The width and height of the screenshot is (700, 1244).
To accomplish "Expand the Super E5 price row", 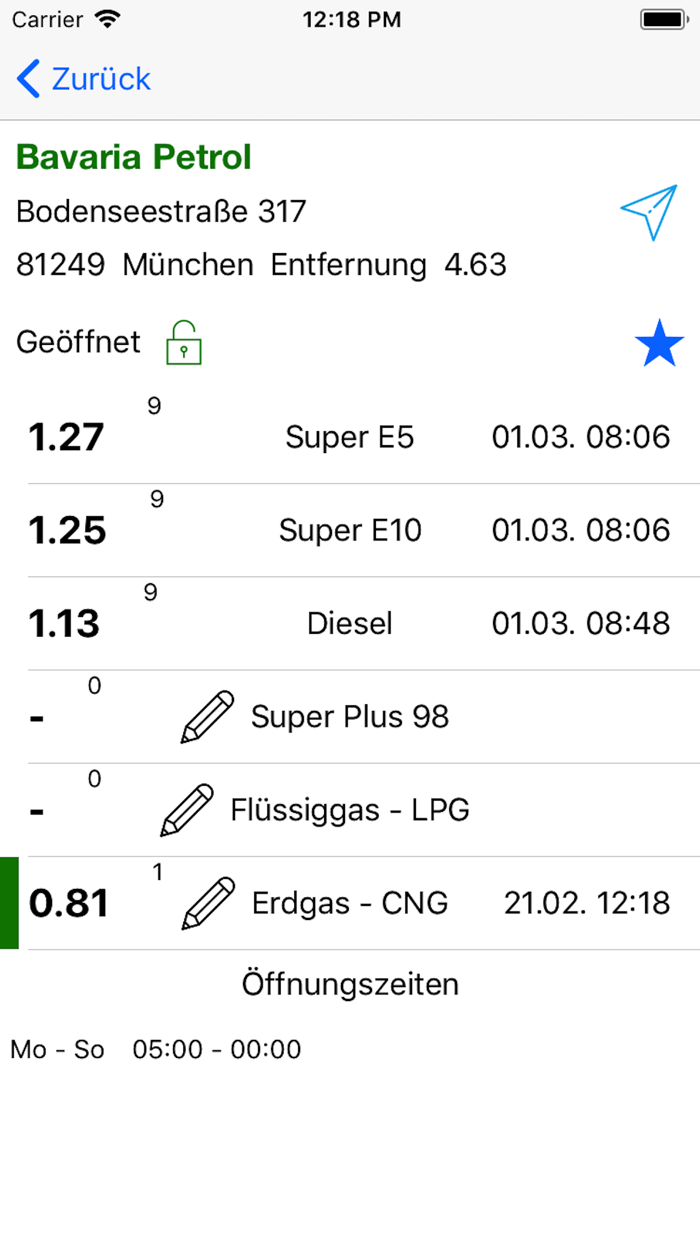I will (x=350, y=436).
